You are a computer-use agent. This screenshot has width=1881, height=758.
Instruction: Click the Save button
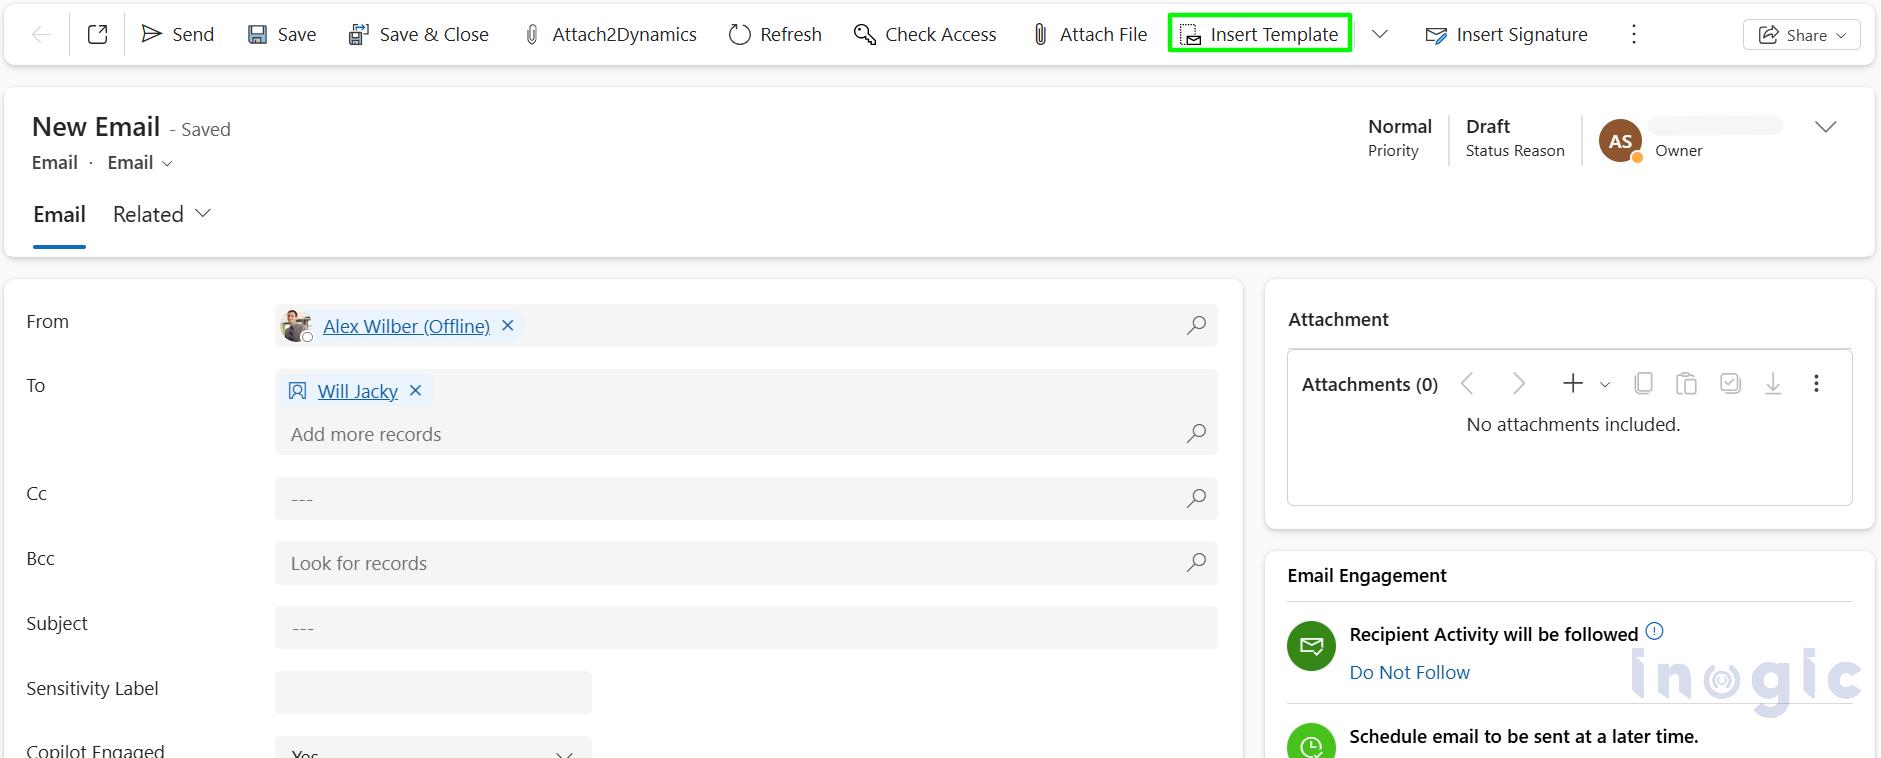pos(281,35)
